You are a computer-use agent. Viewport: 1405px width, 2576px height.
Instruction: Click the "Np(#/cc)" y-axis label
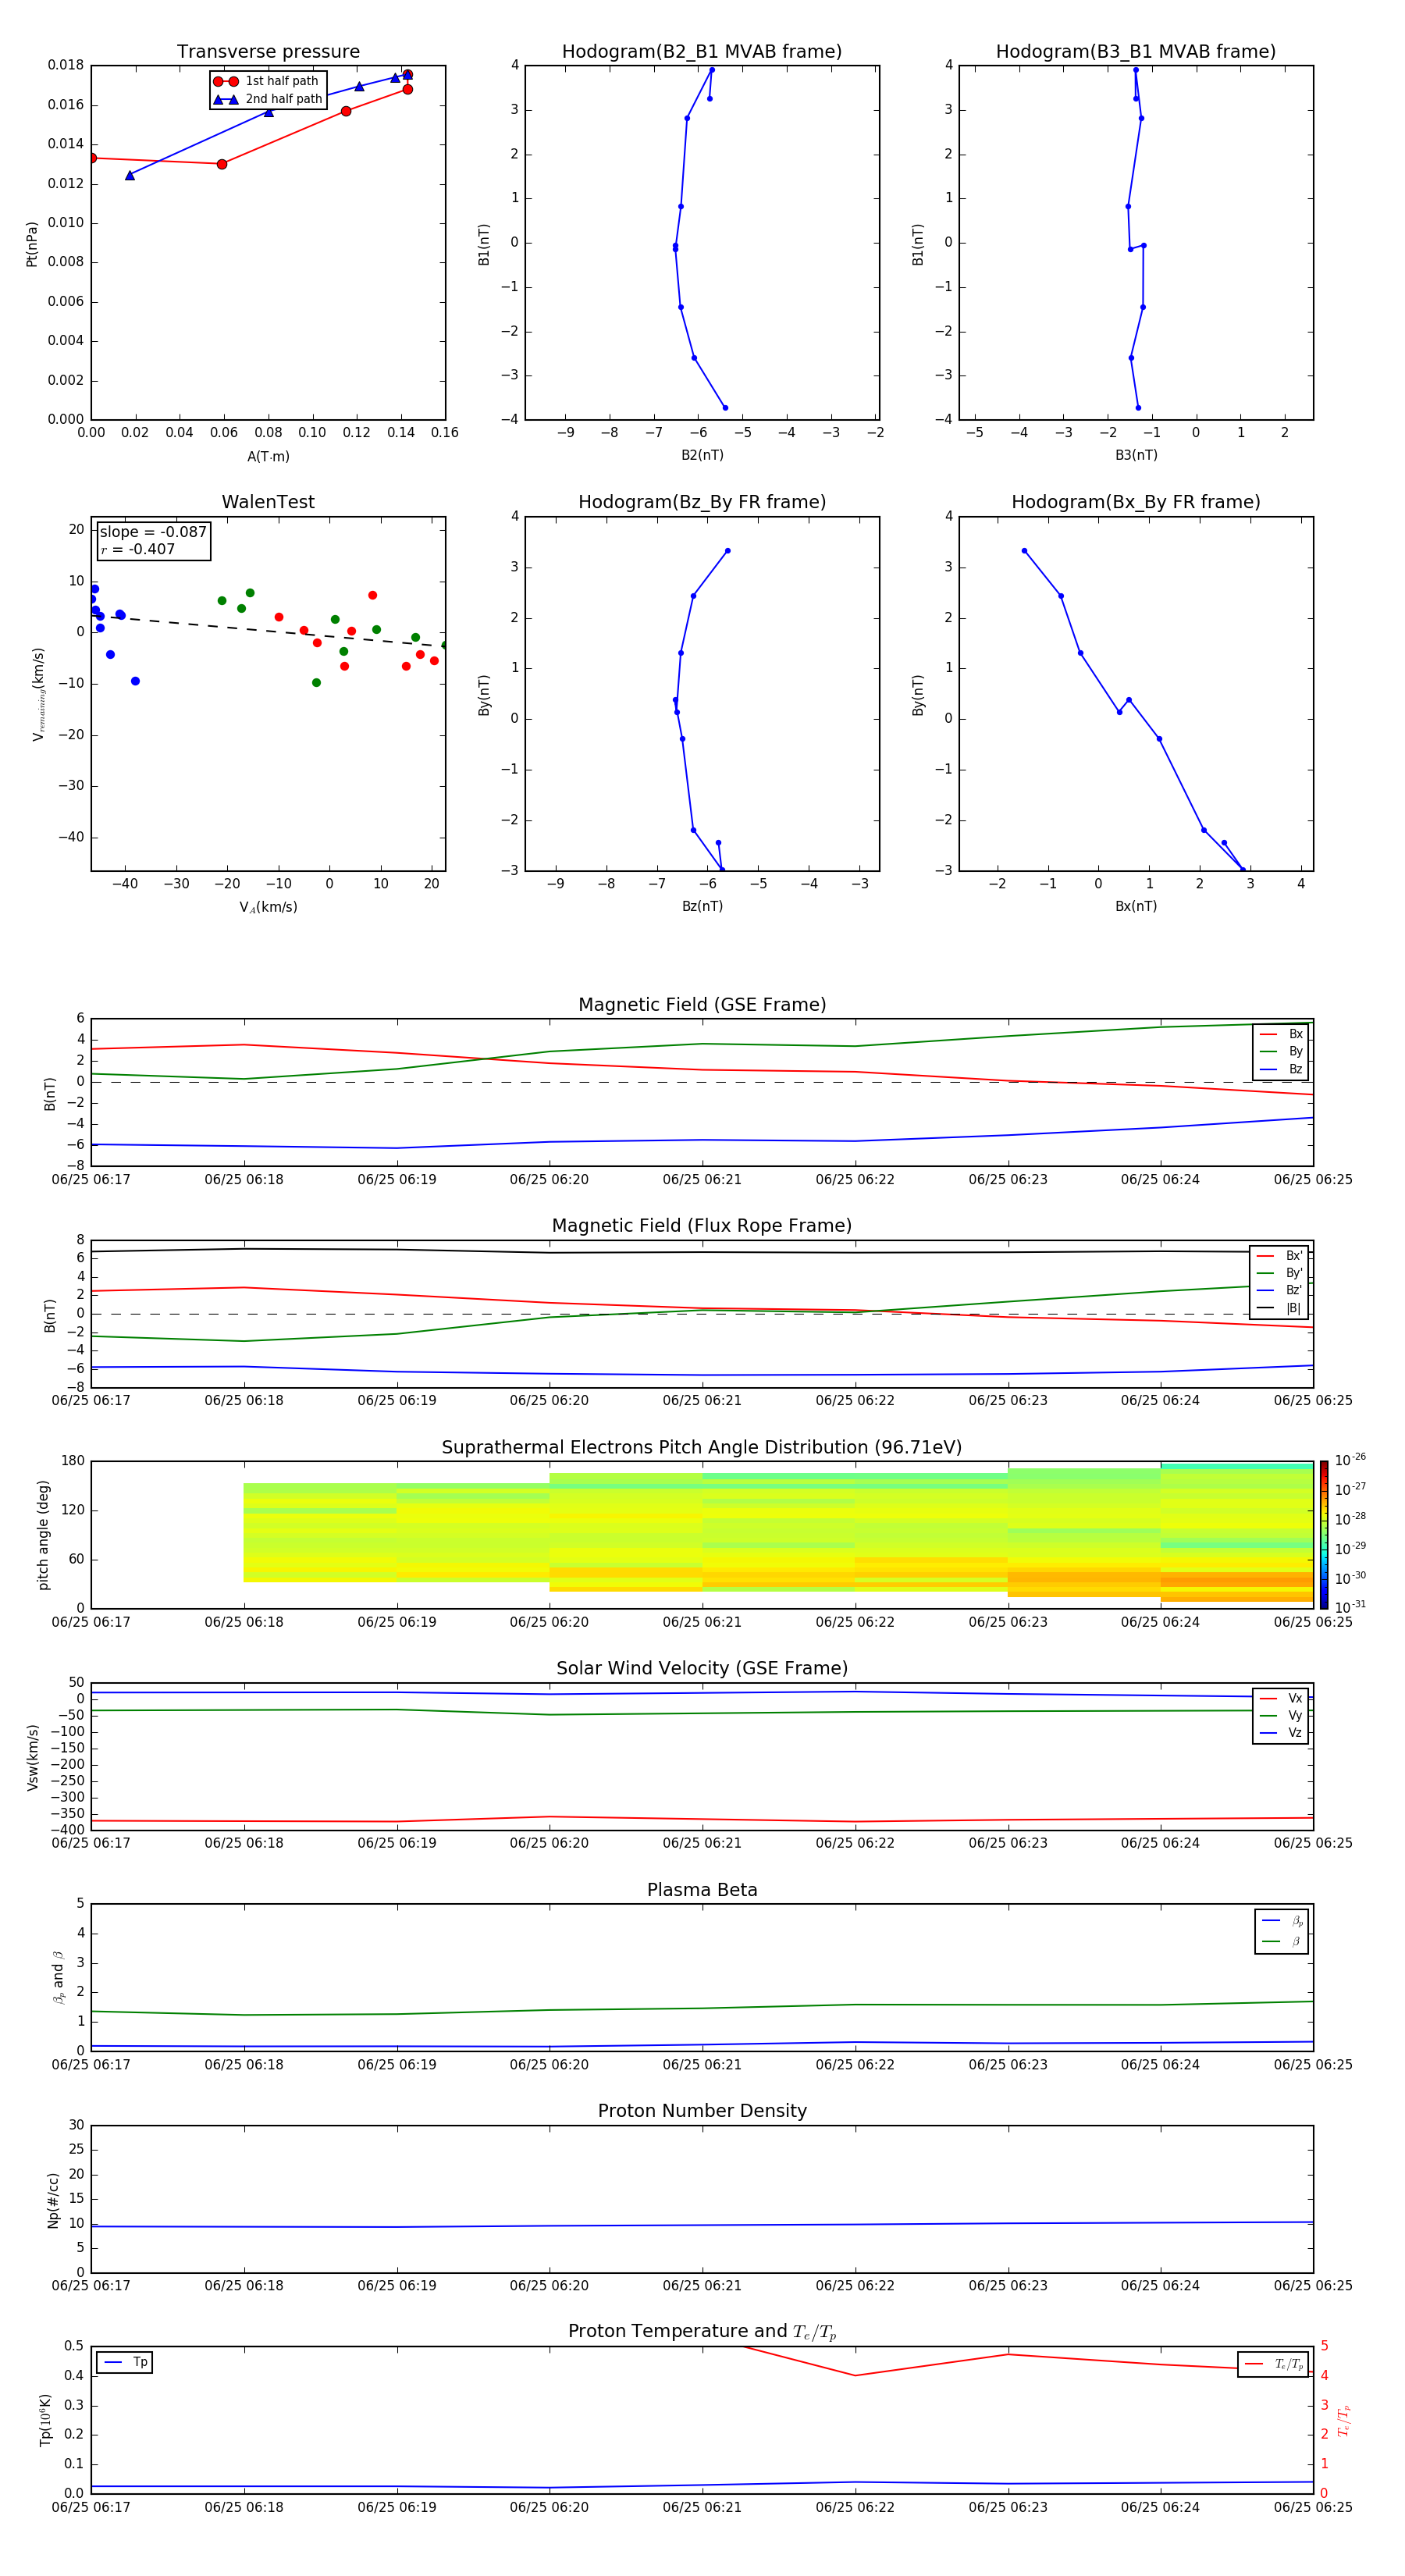pyautogui.click(x=53, y=2199)
